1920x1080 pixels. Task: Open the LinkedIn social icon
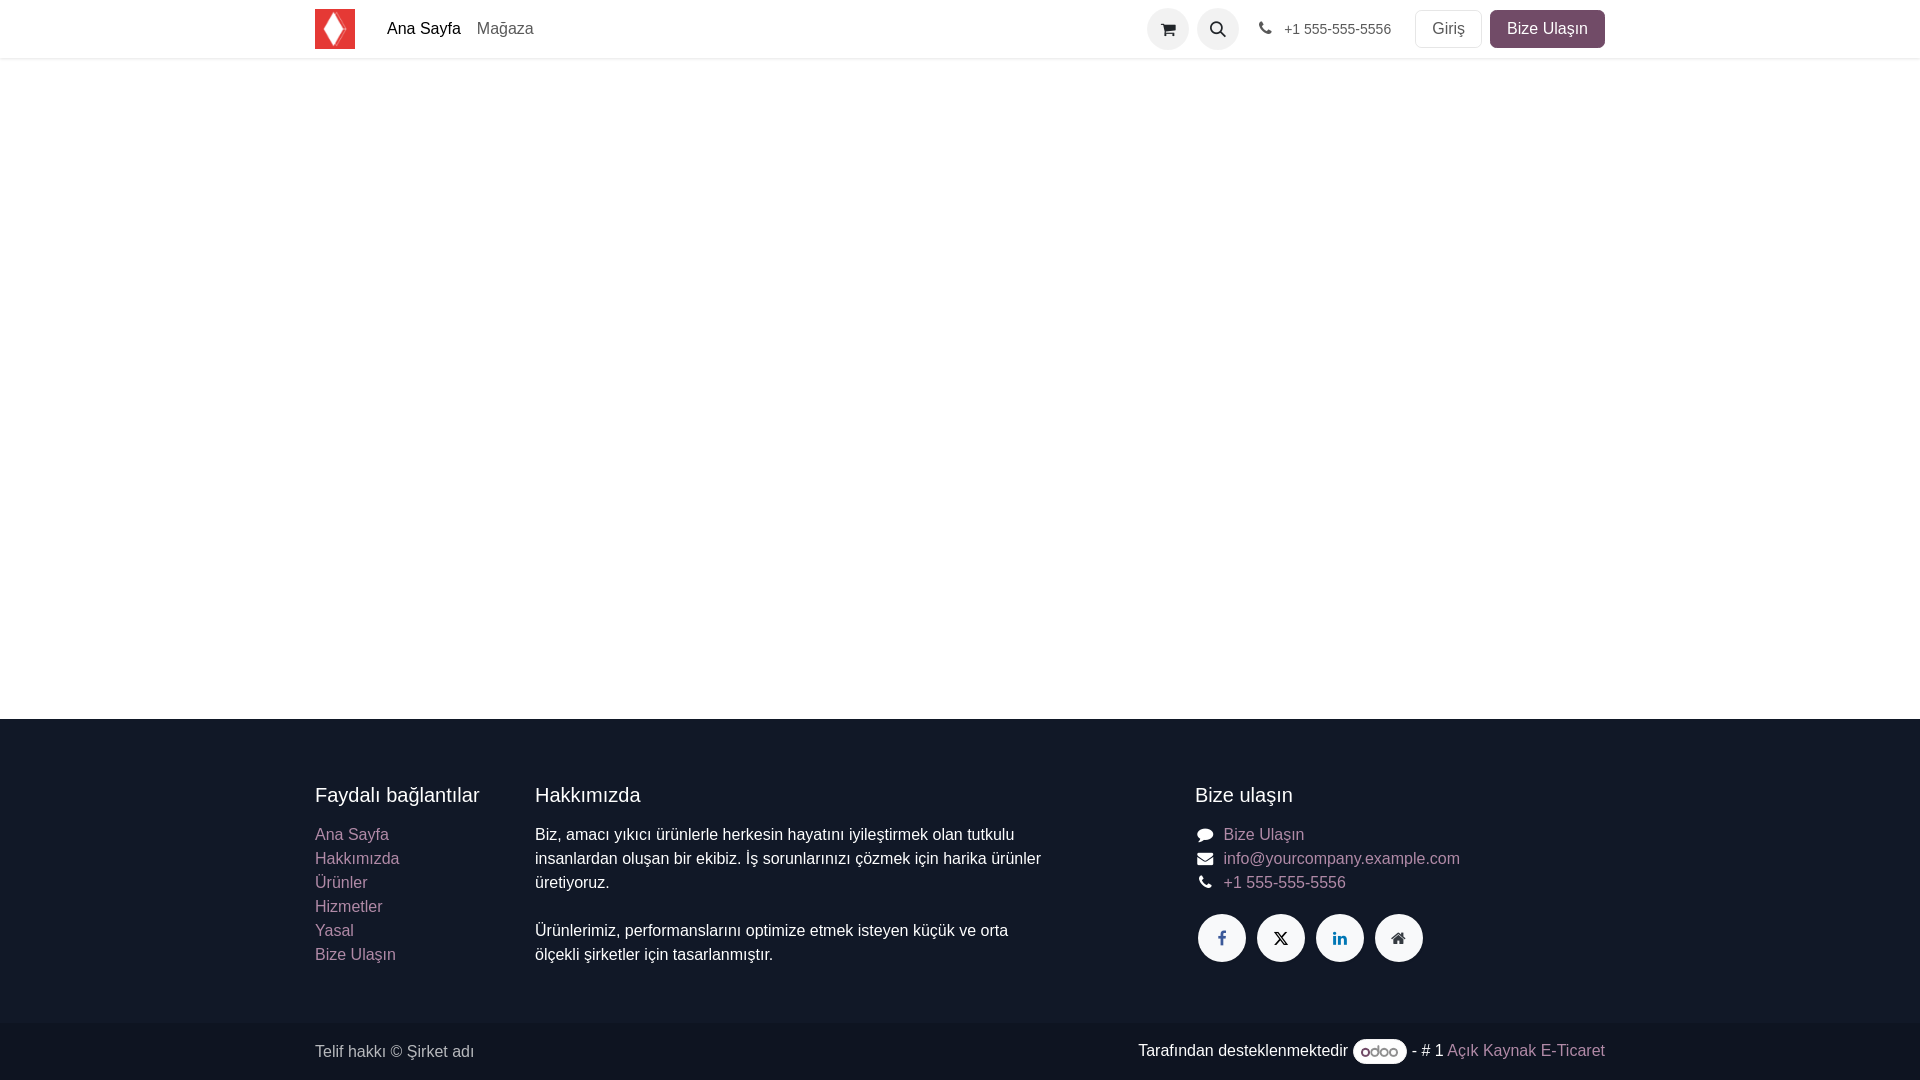coord(1340,938)
